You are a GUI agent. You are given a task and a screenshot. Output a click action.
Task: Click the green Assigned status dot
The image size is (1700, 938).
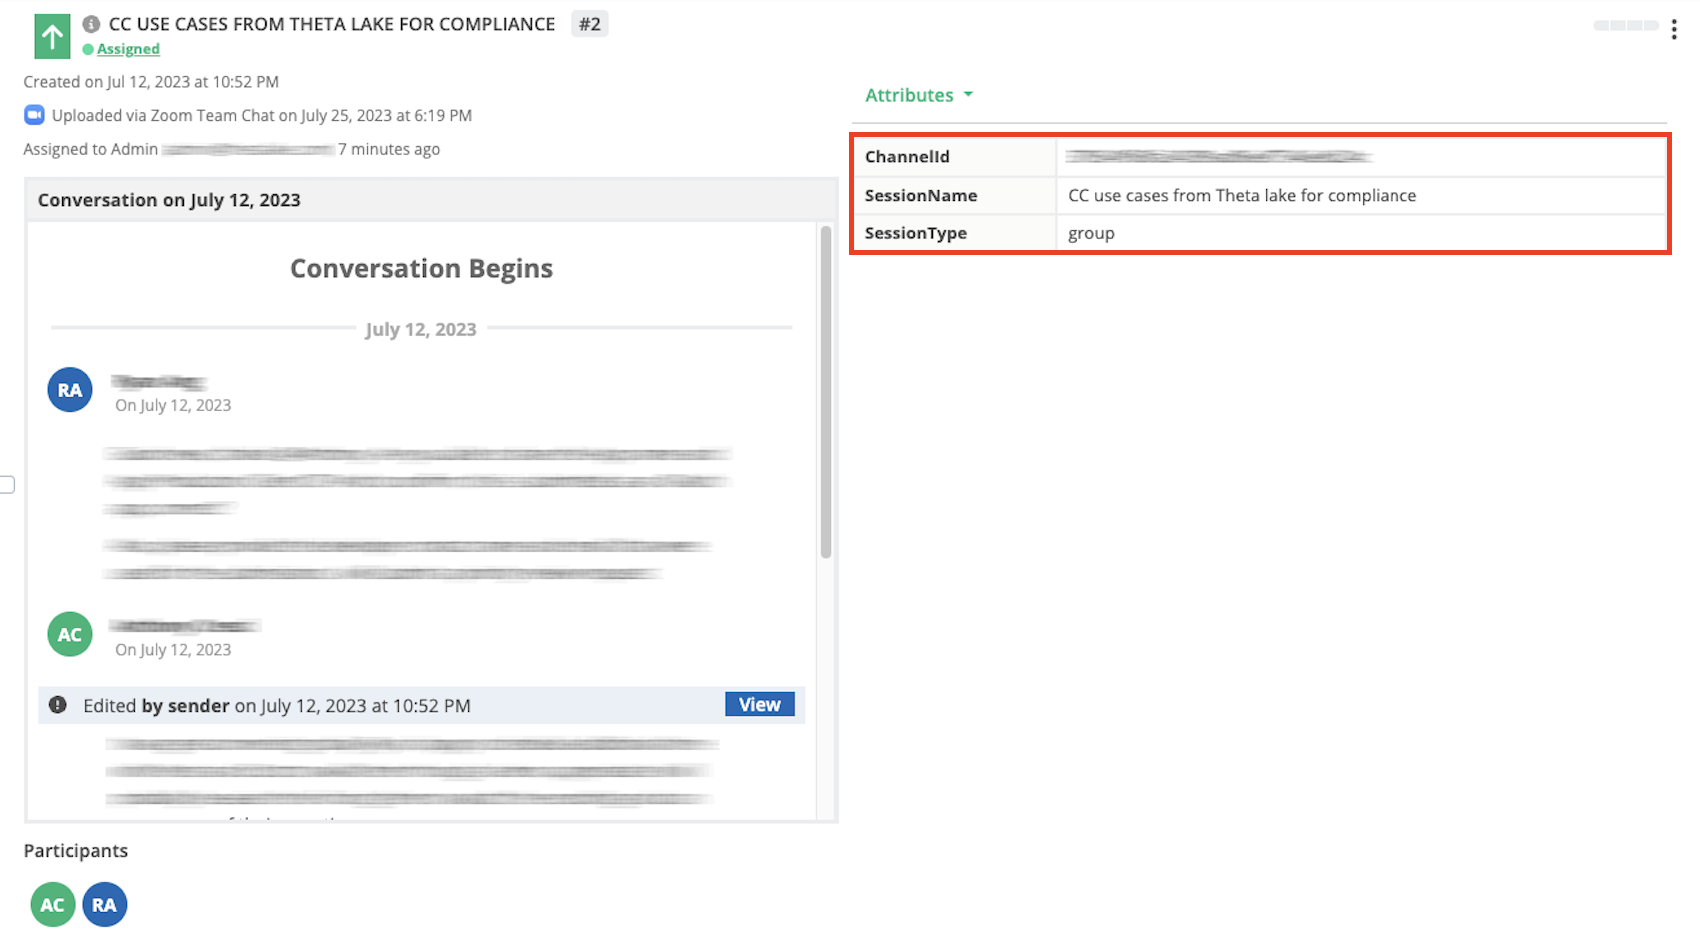(x=88, y=49)
